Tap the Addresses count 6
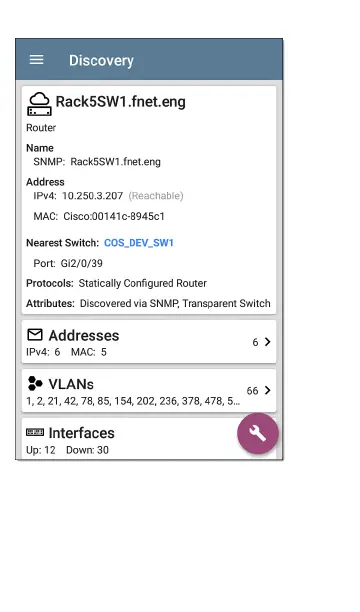Screen dimensions: 360x612 tap(255, 342)
